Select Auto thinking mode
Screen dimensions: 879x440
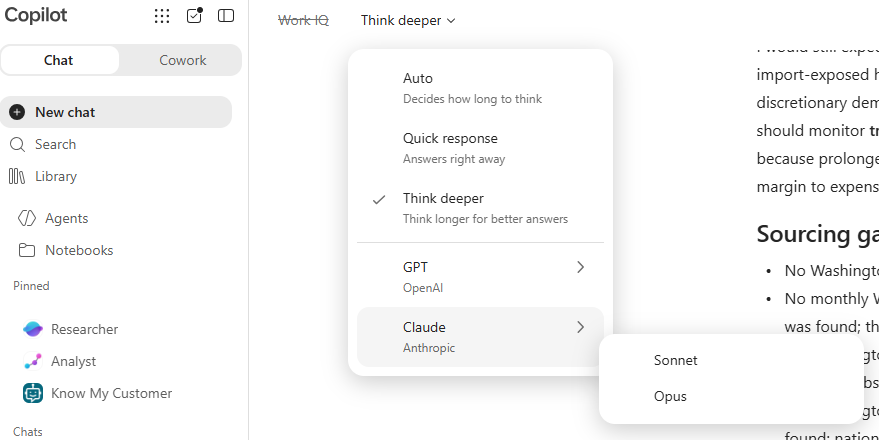click(x=480, y=88)
